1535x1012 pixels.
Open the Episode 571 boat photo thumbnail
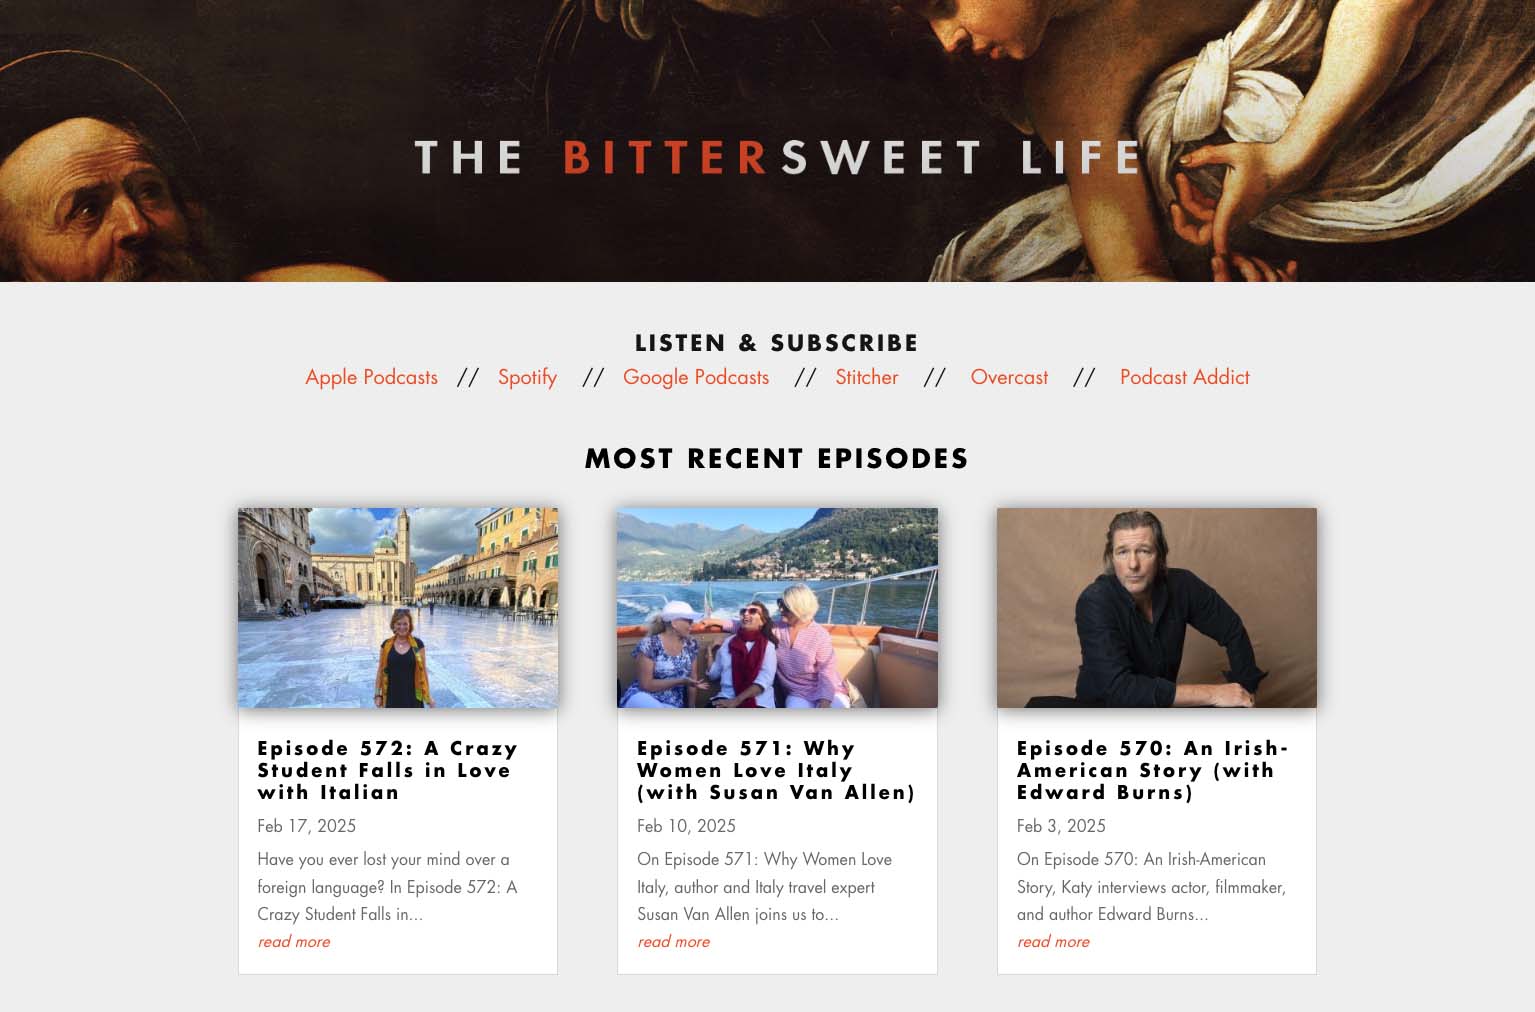pos(777,608)
